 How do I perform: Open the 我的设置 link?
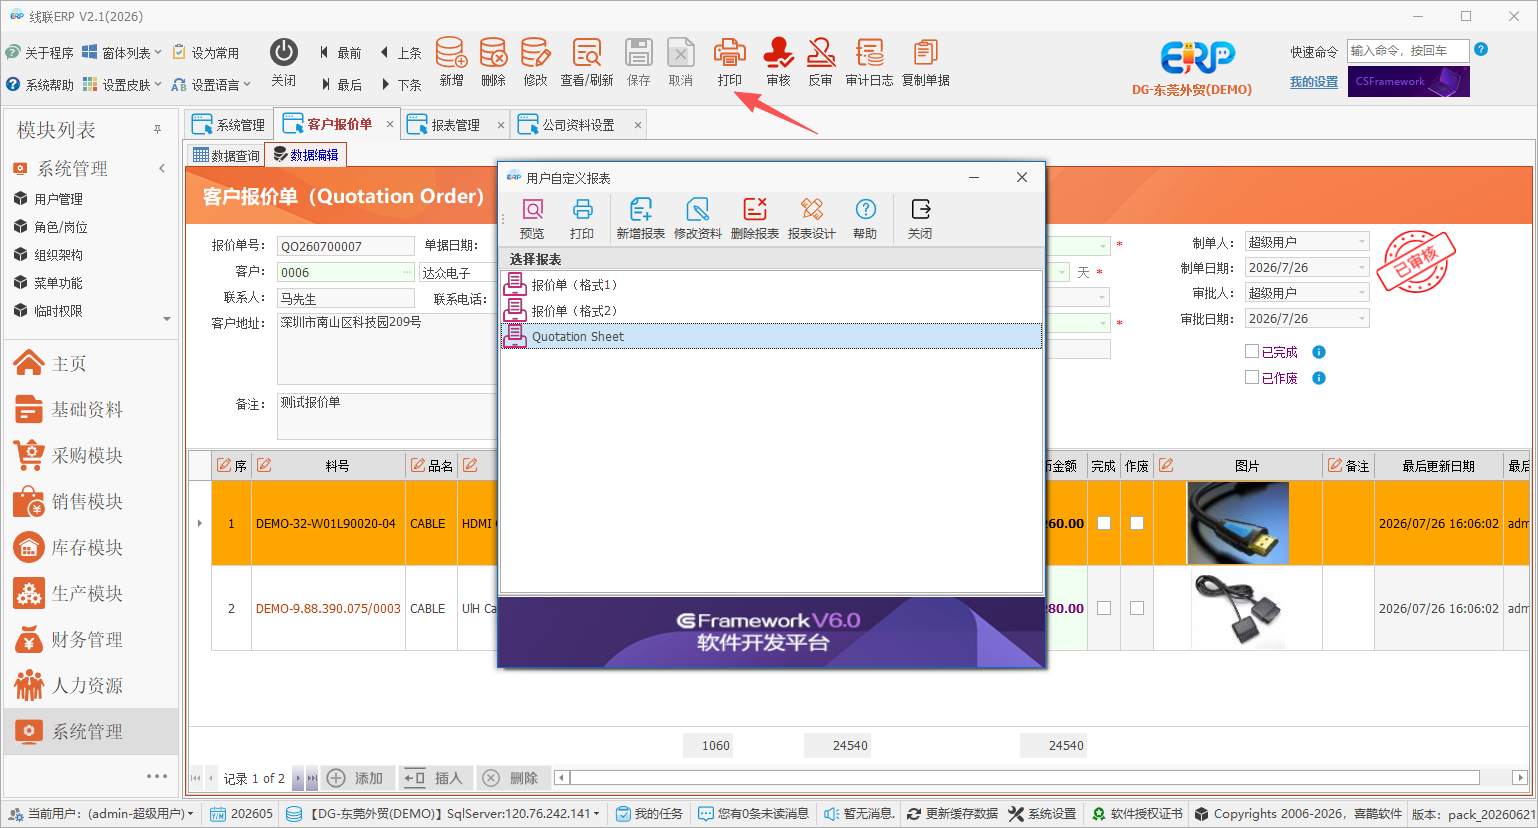(x=1314, y=82)
